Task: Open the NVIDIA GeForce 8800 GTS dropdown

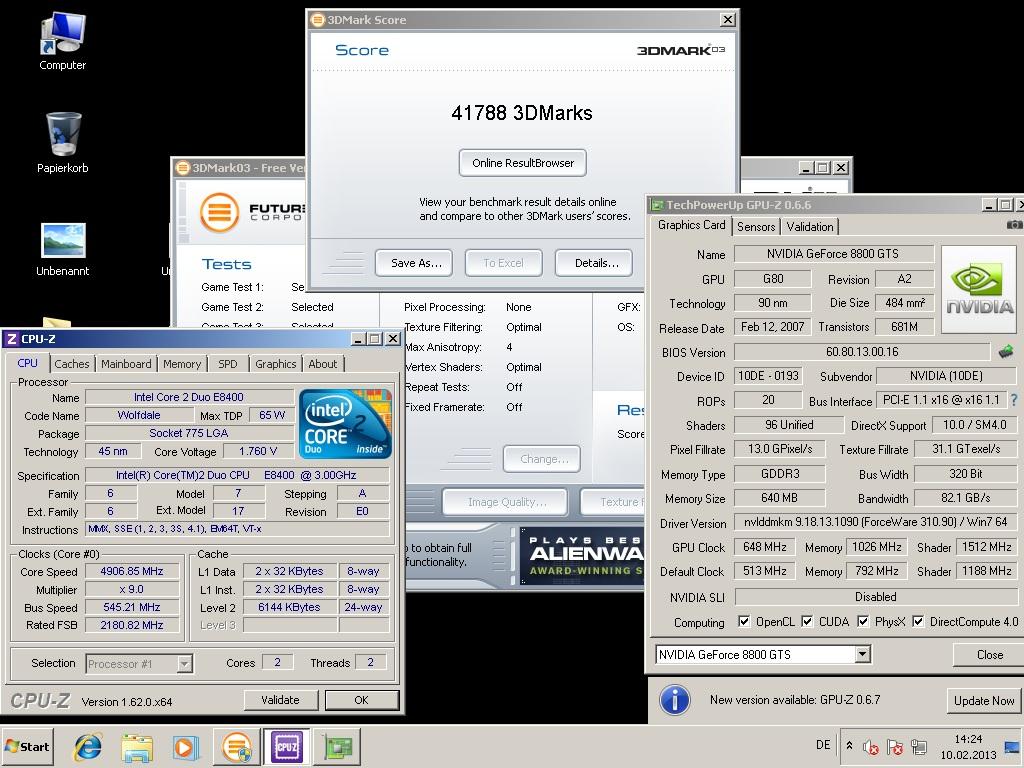Action: tap(863, 654)
